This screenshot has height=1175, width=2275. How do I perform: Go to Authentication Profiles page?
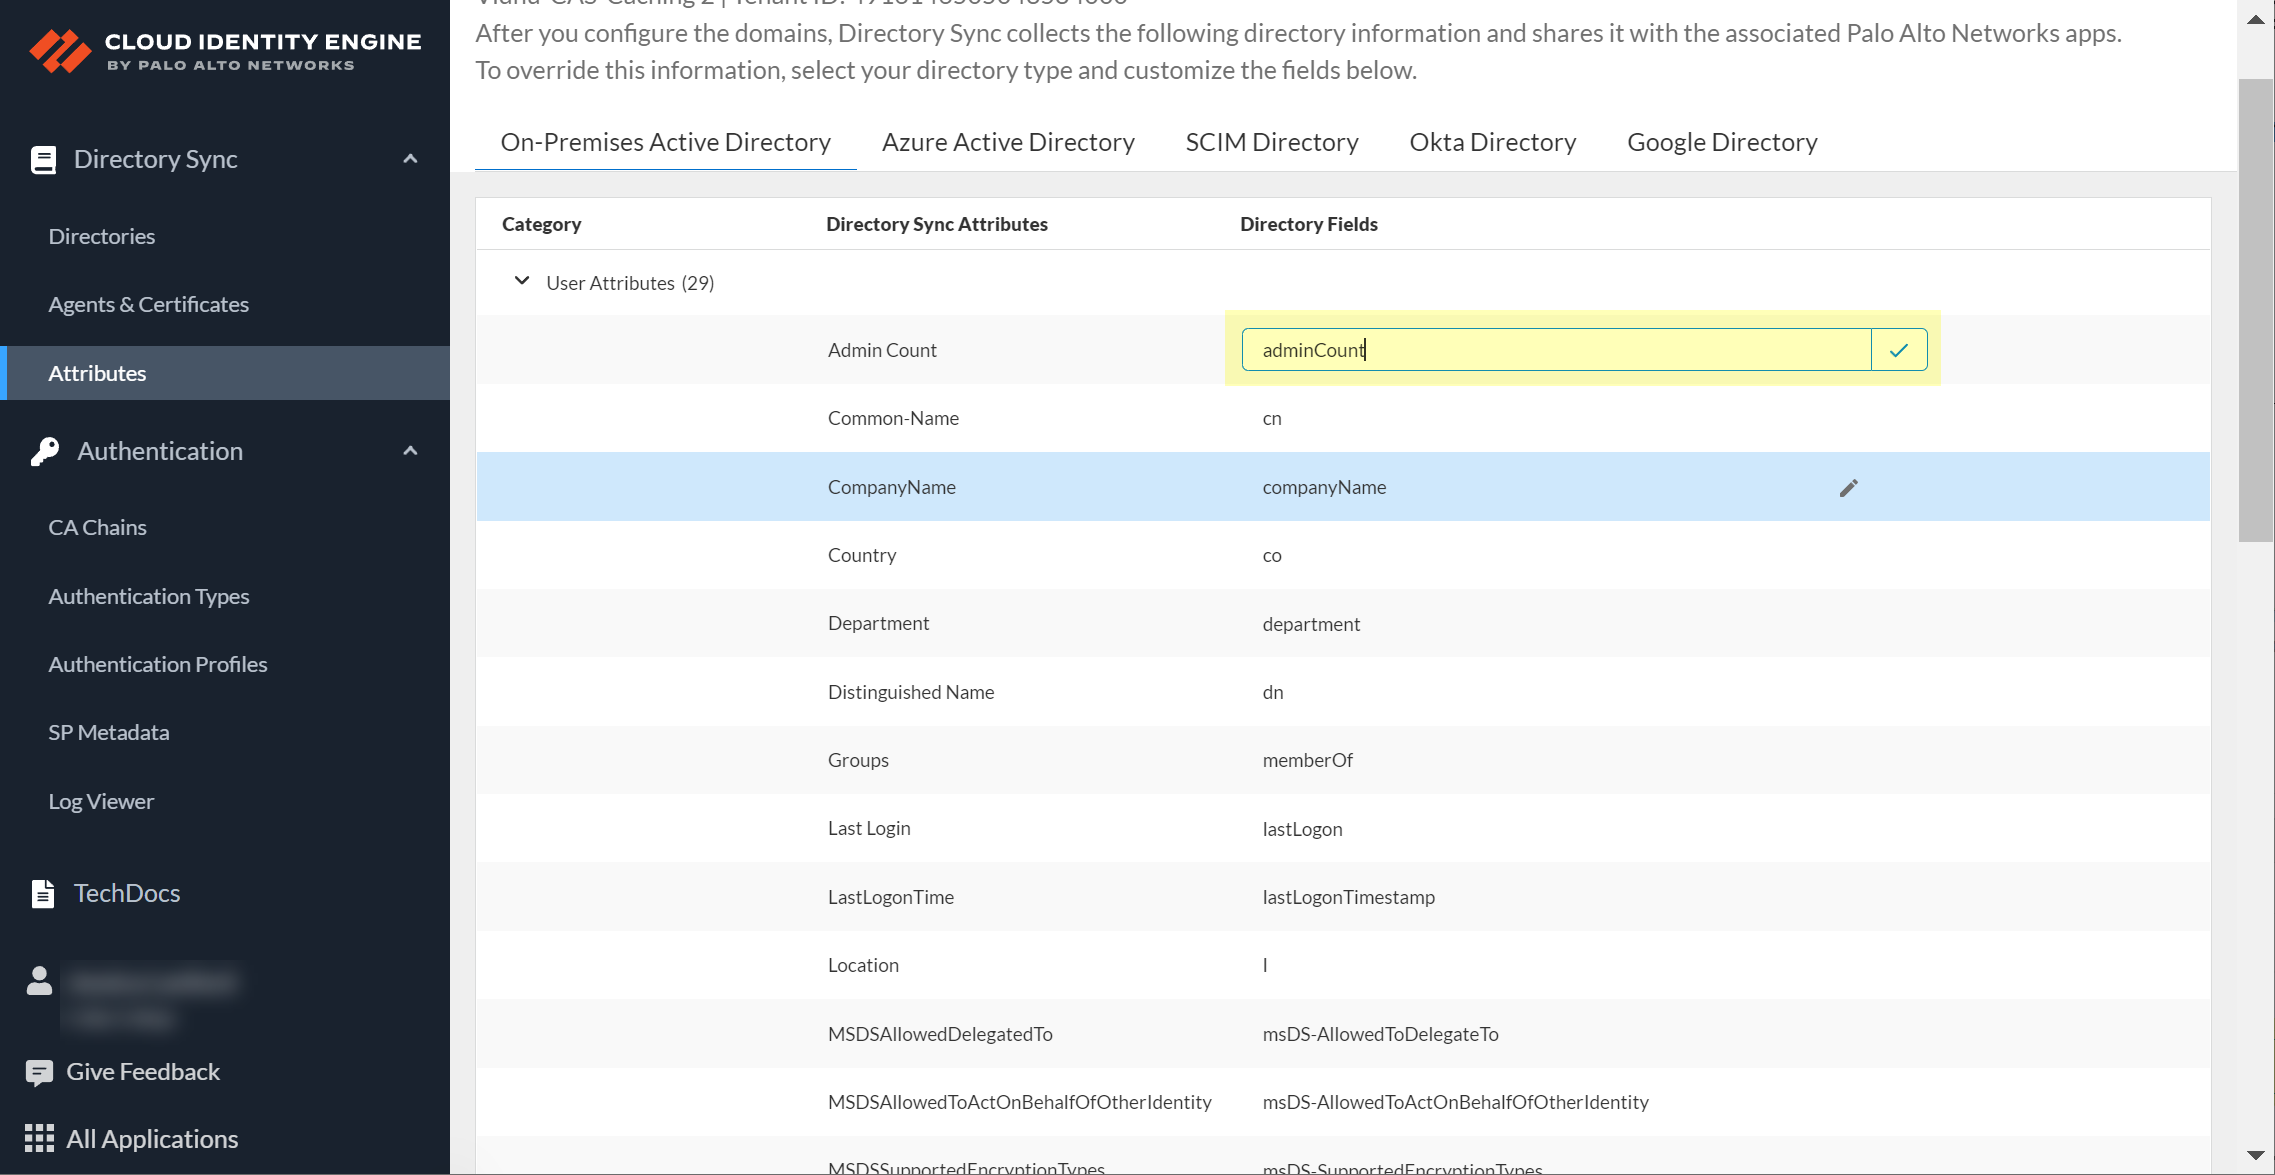(157, 664)
